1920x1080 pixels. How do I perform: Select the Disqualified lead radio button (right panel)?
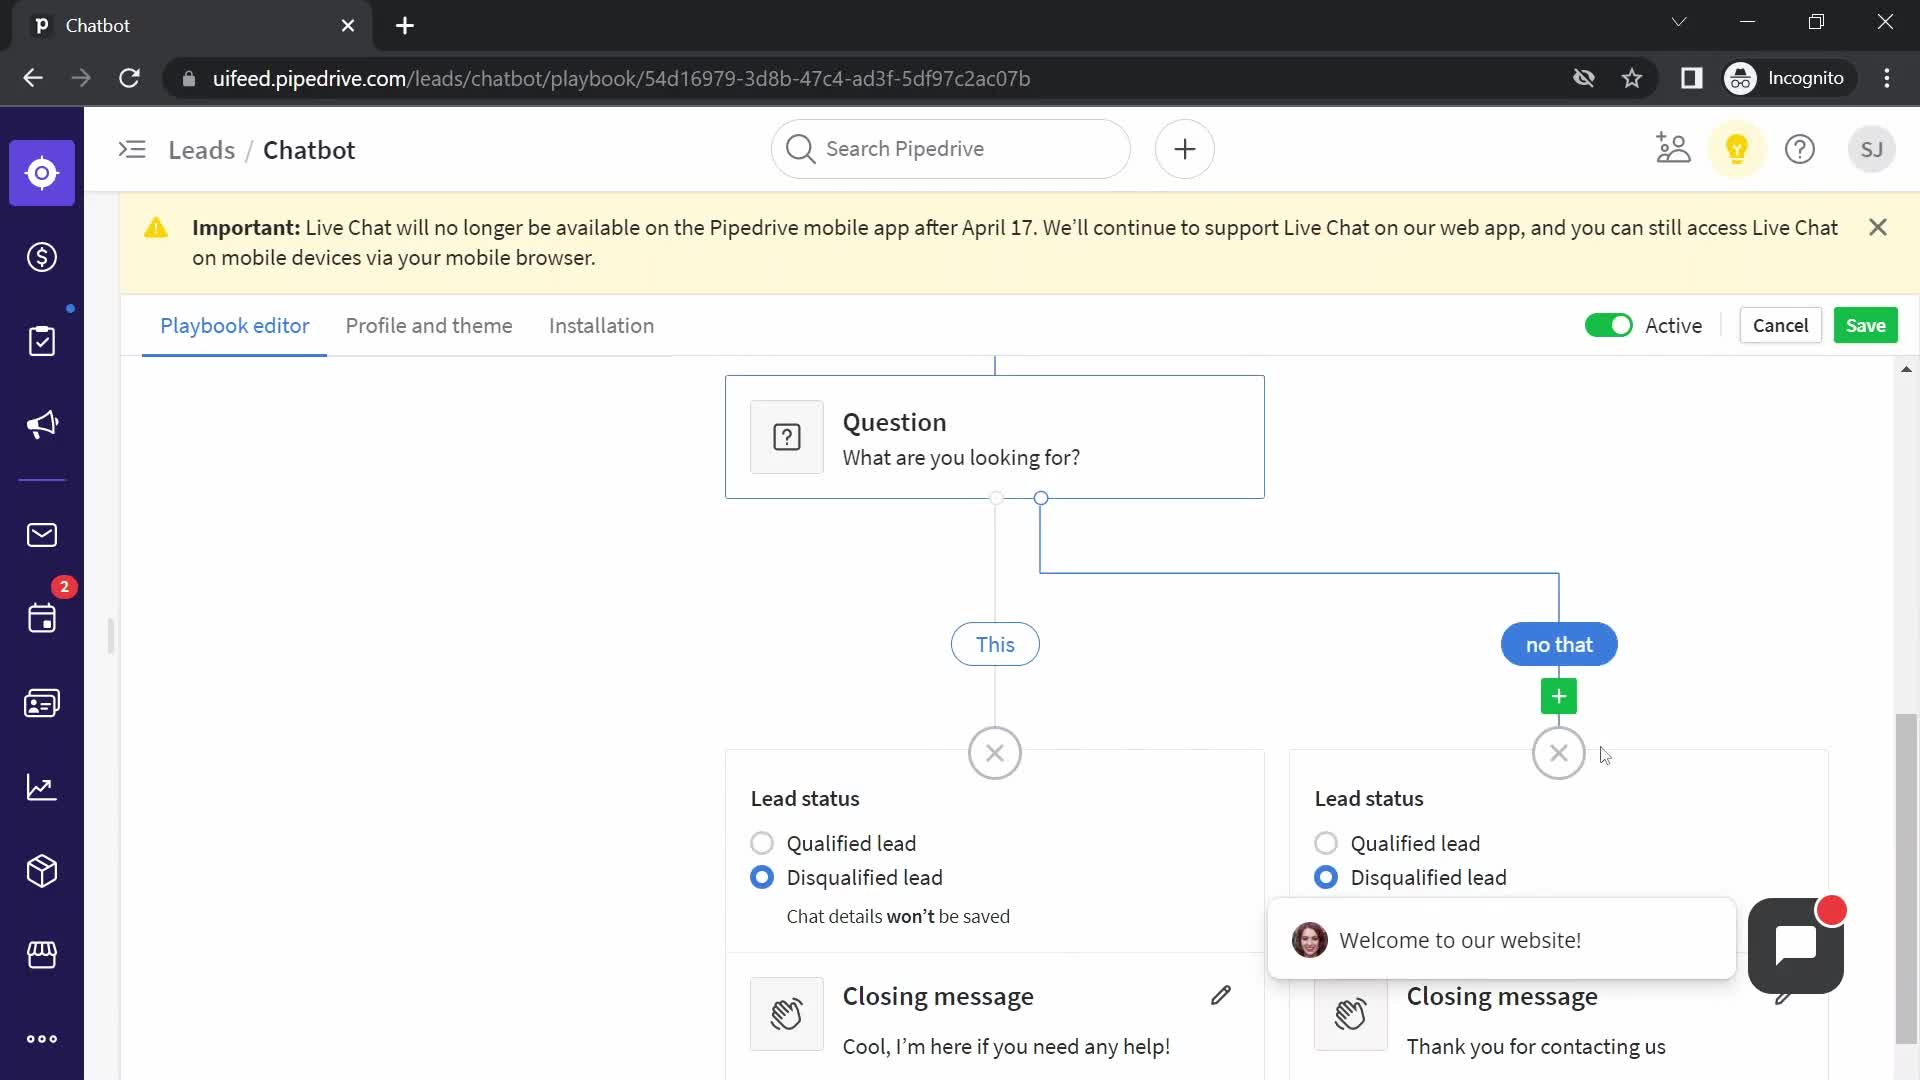tap(1325, 877)
